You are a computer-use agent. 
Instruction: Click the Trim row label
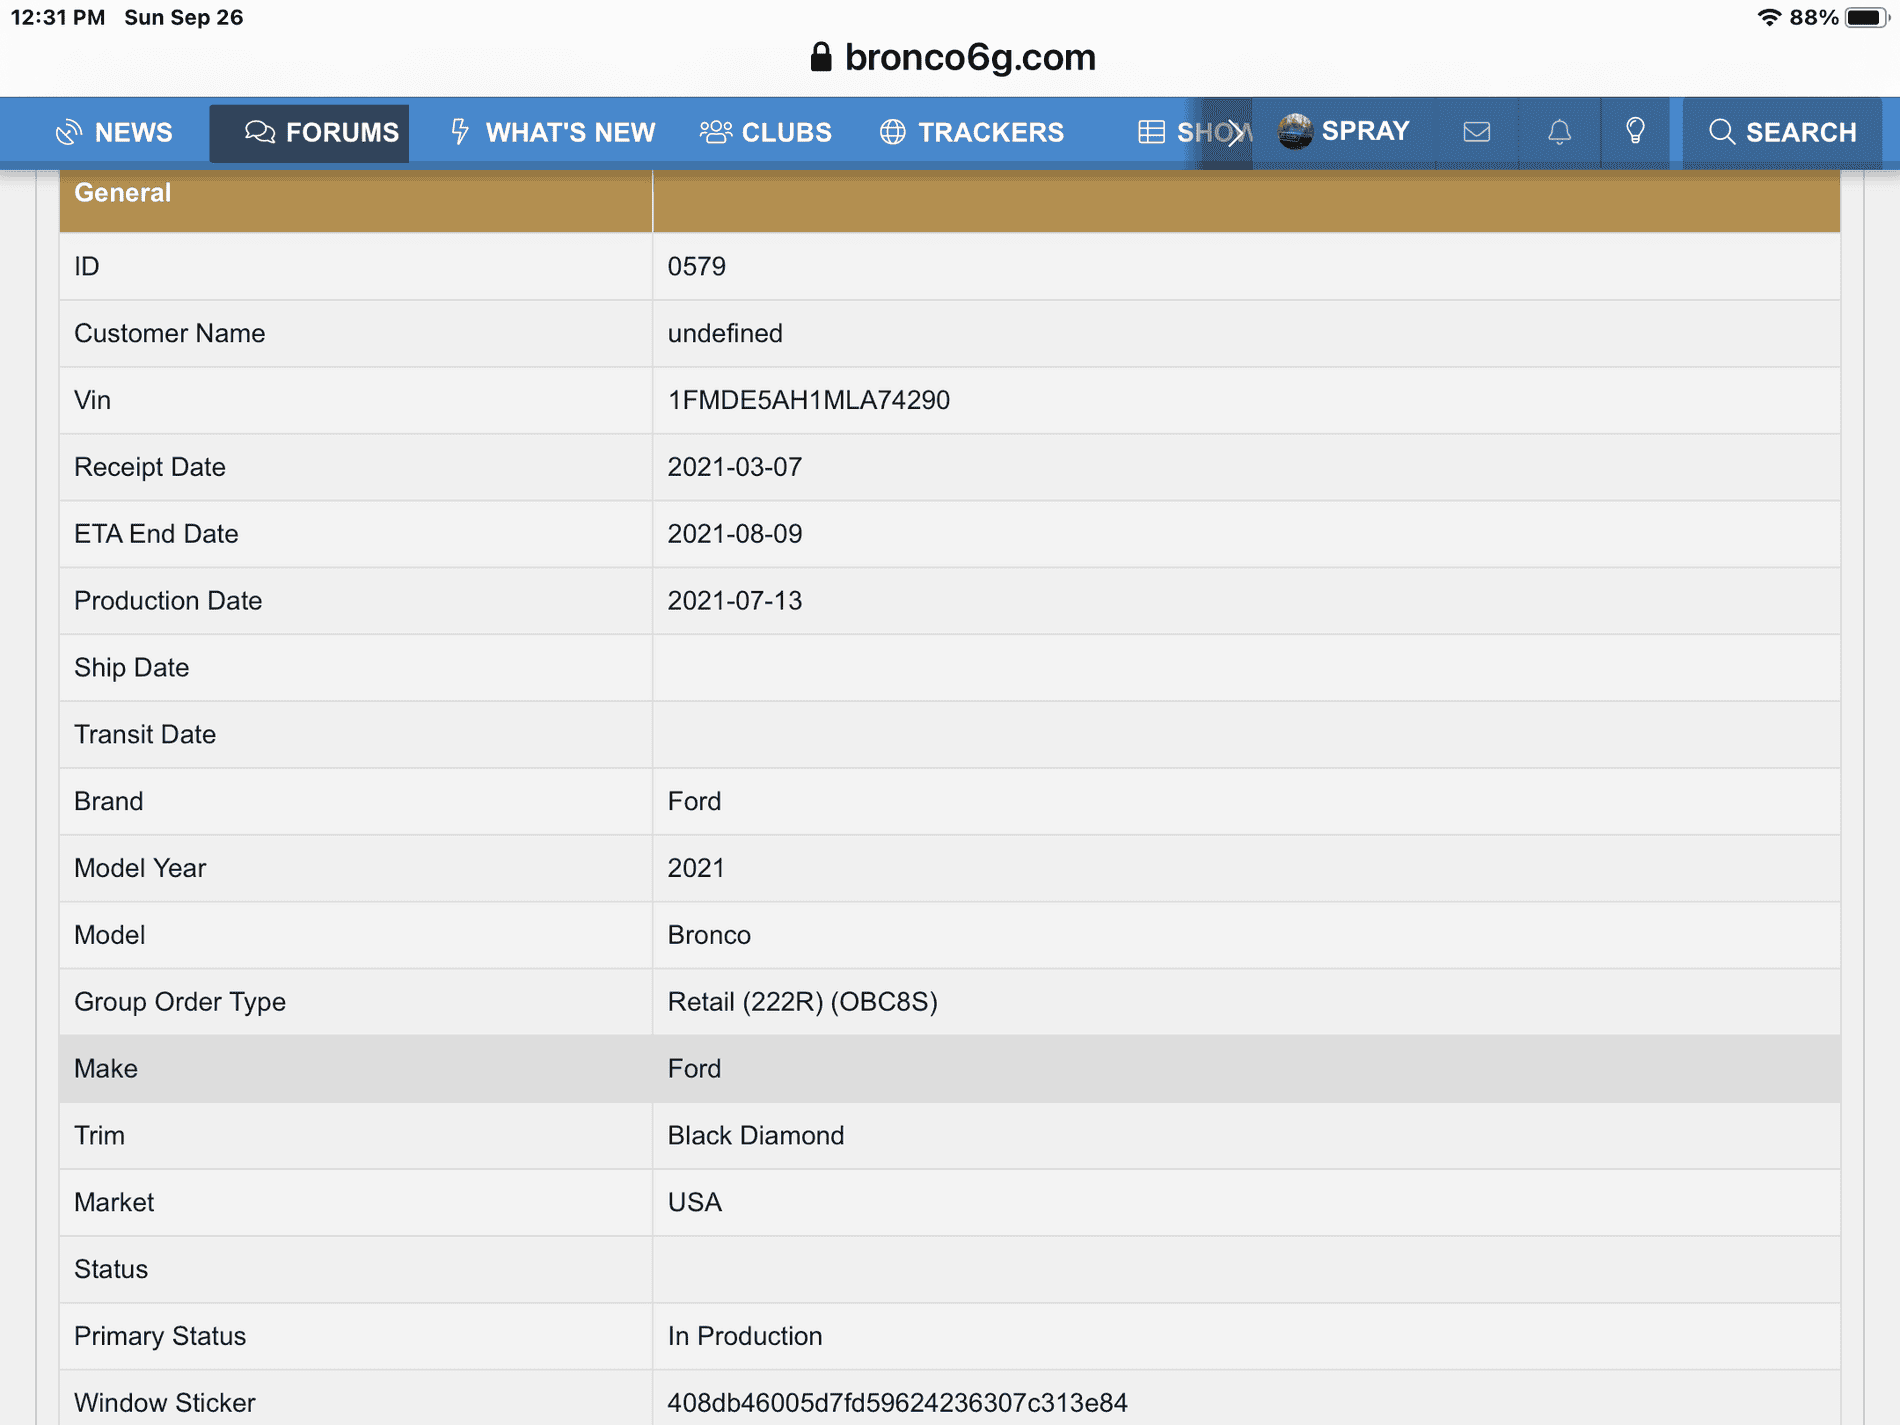99,1136
